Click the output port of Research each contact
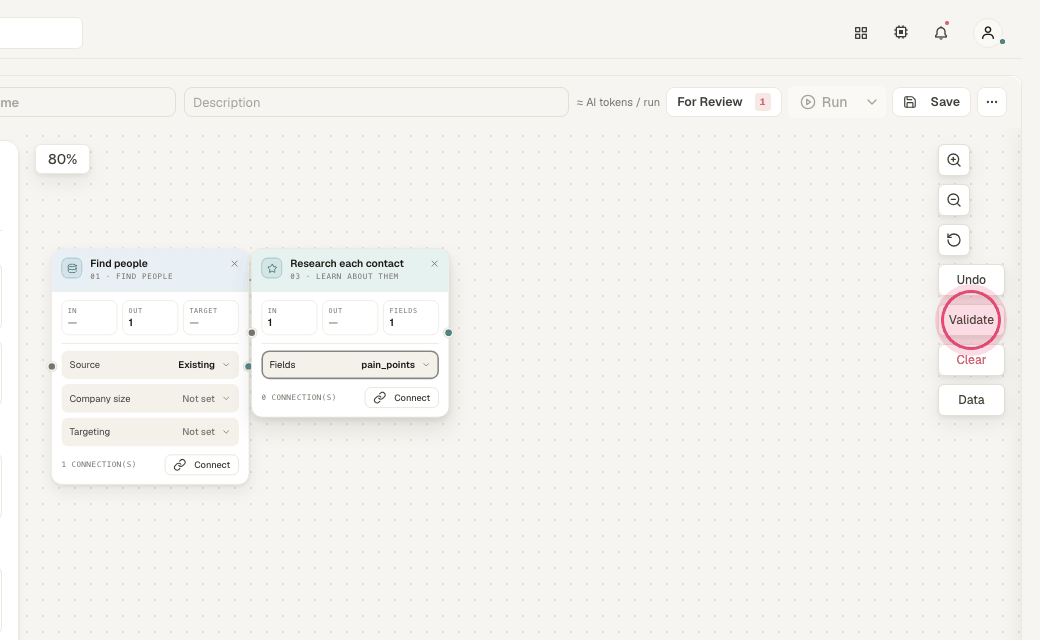This screenshot has height=640, width=1040. click(448, 333)
